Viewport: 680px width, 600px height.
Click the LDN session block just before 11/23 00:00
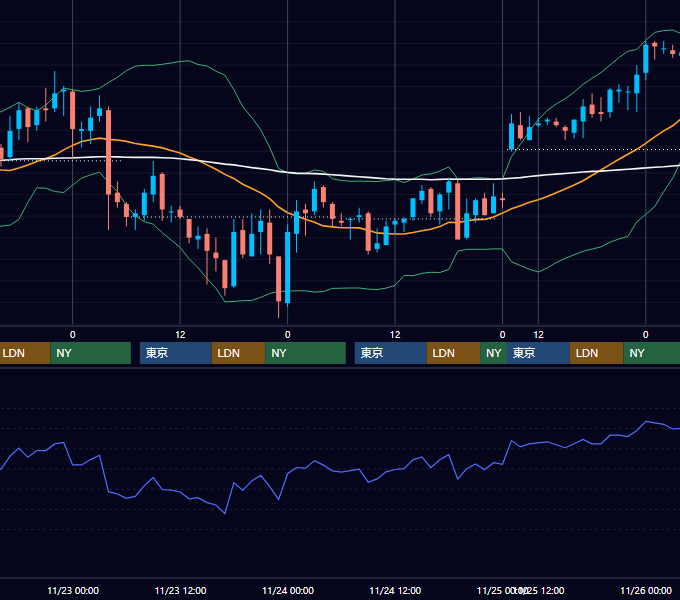click(25, 353)
